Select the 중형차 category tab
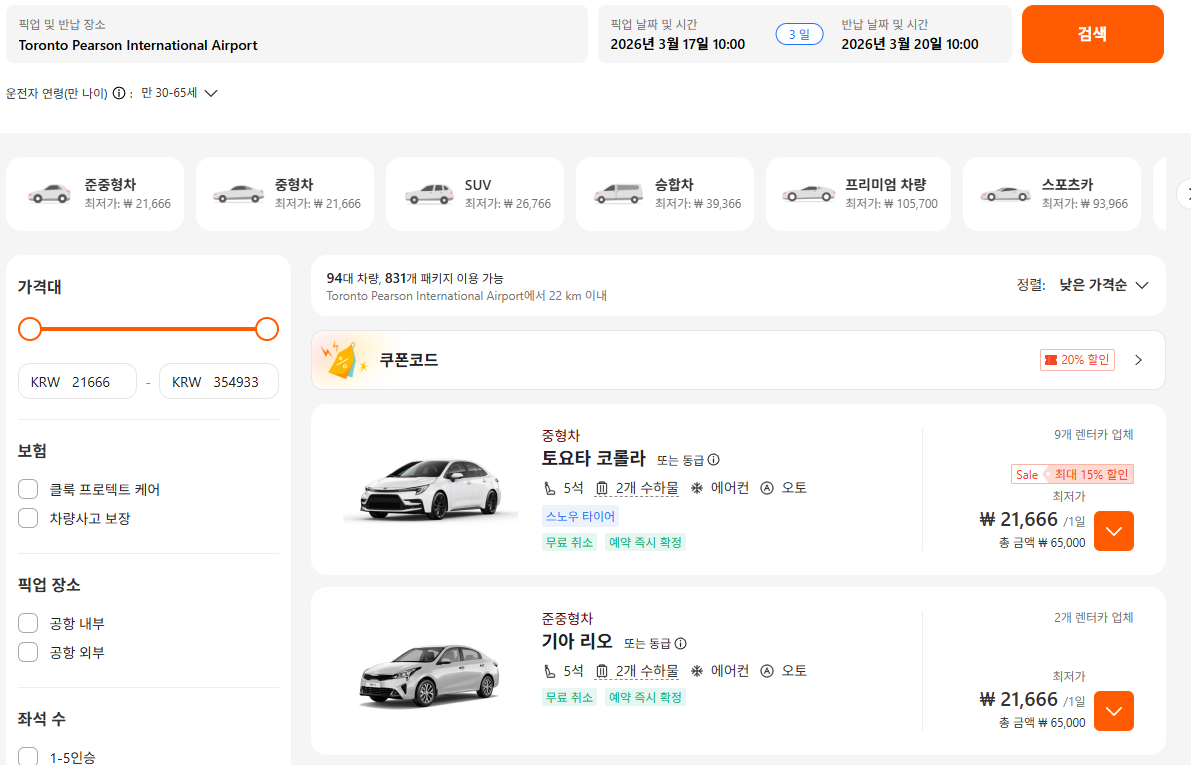The width and height of the screenshot is (1191, 765). 285,194
